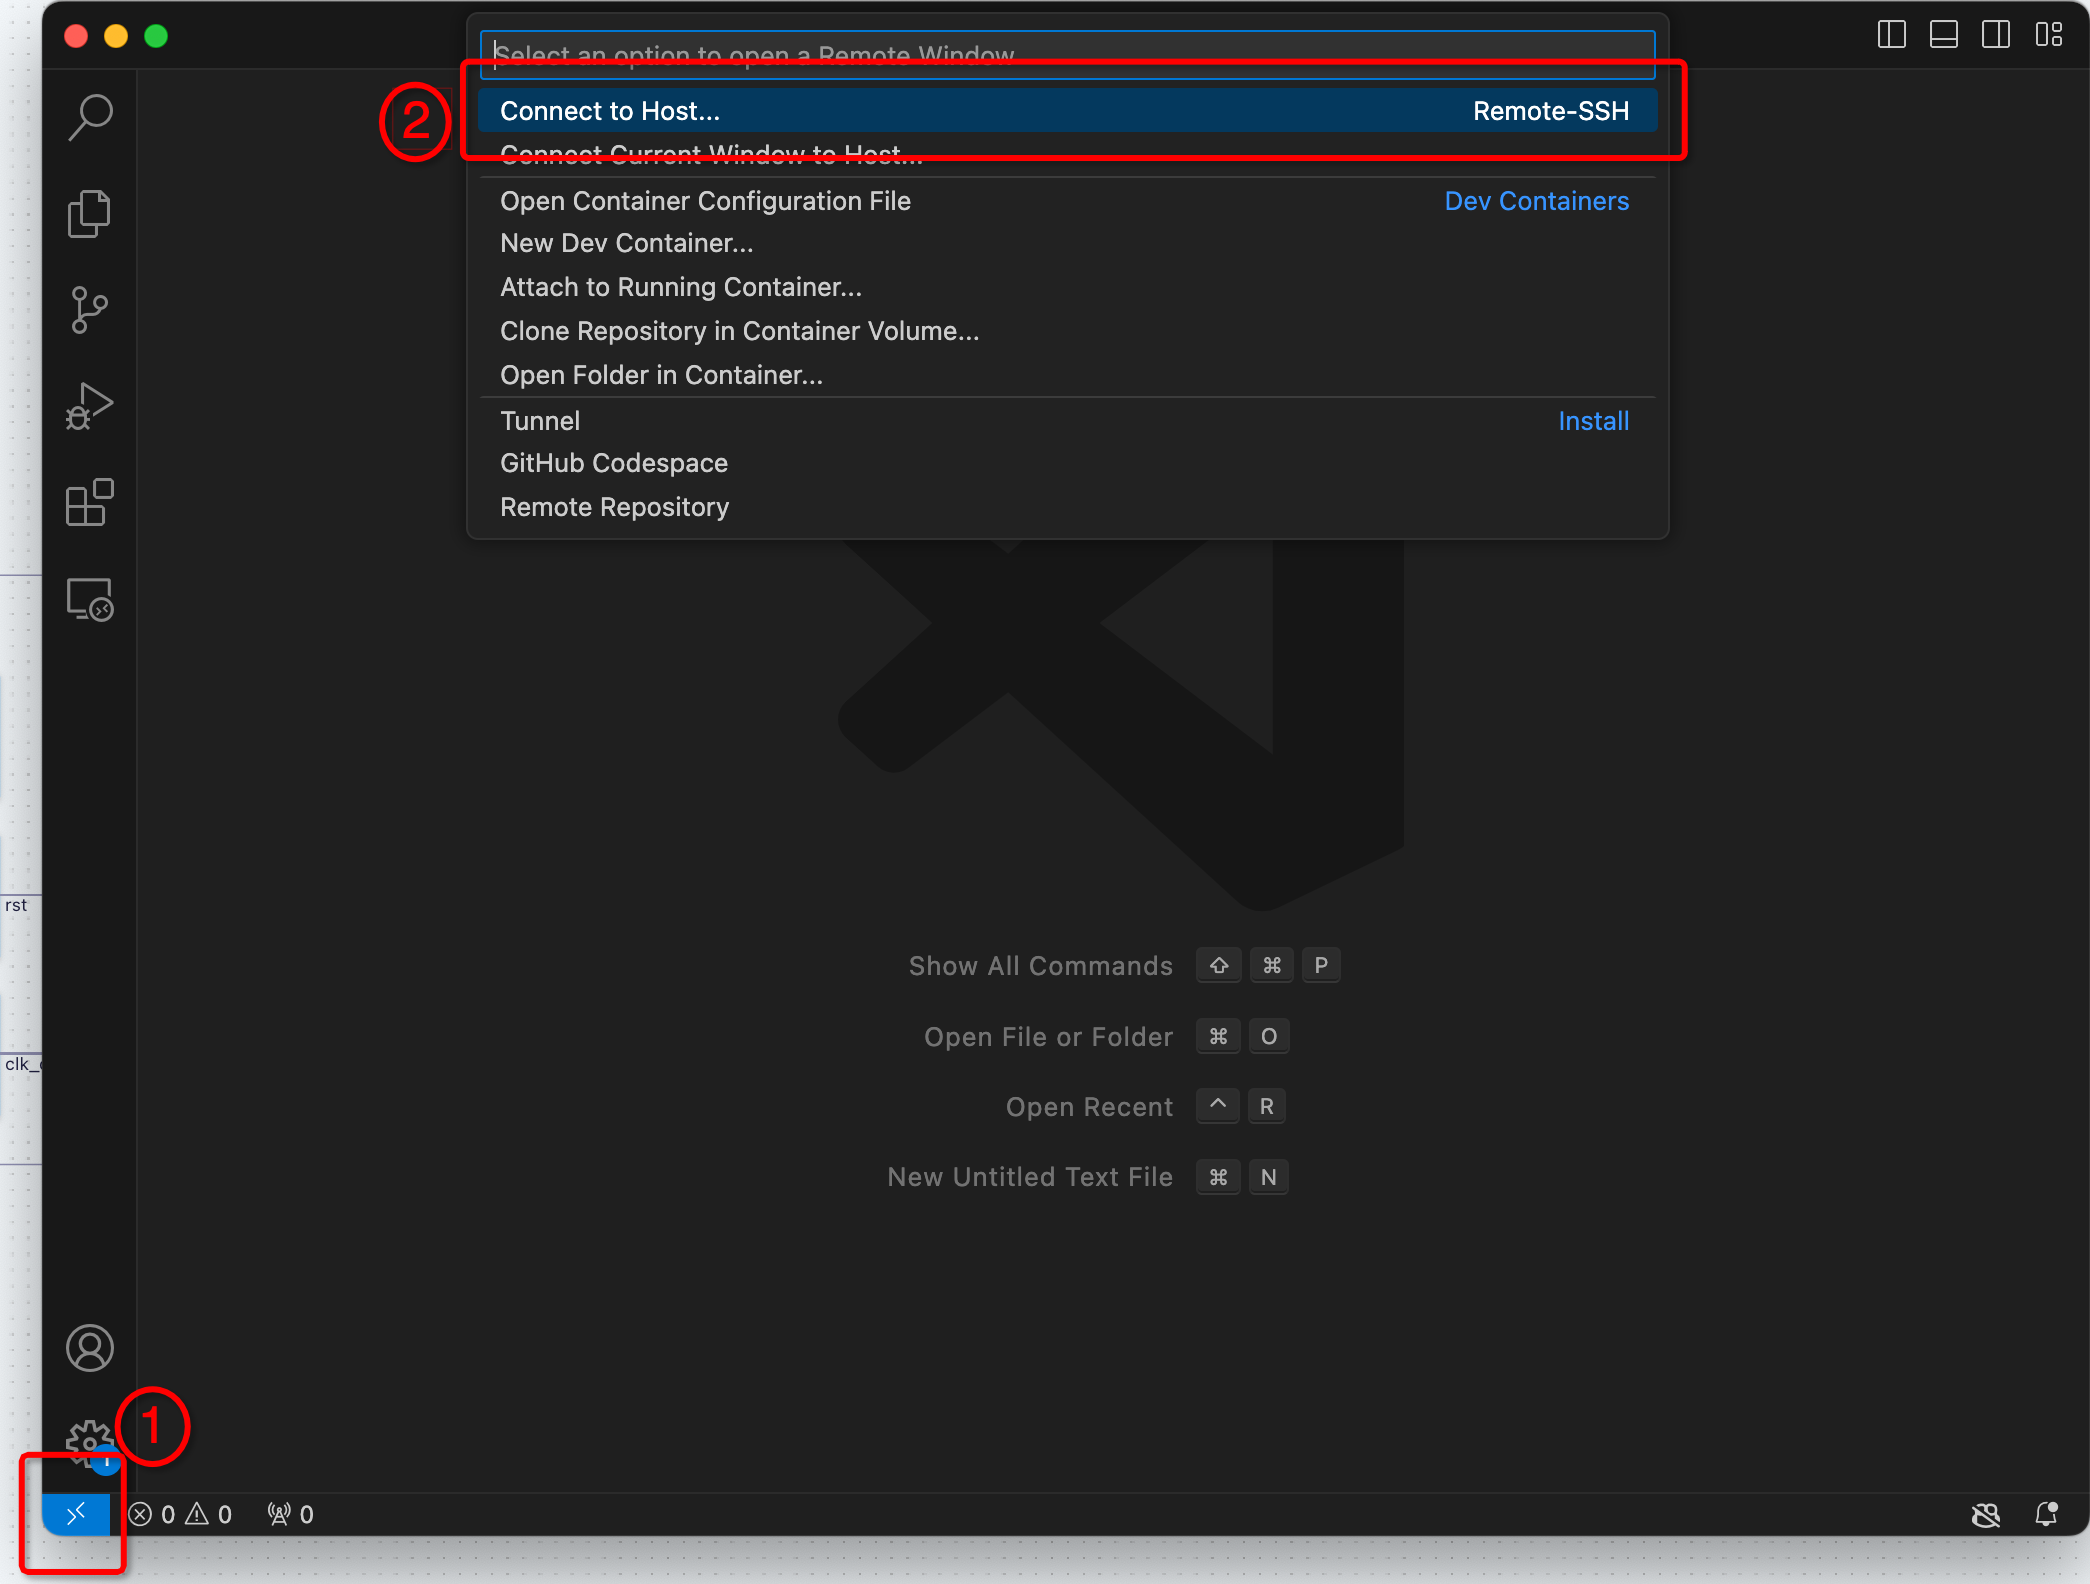Select Connect to Host… Remote-SSH option
The width and height of the screenshot is (2090, 1584).
coord(1067,110)
